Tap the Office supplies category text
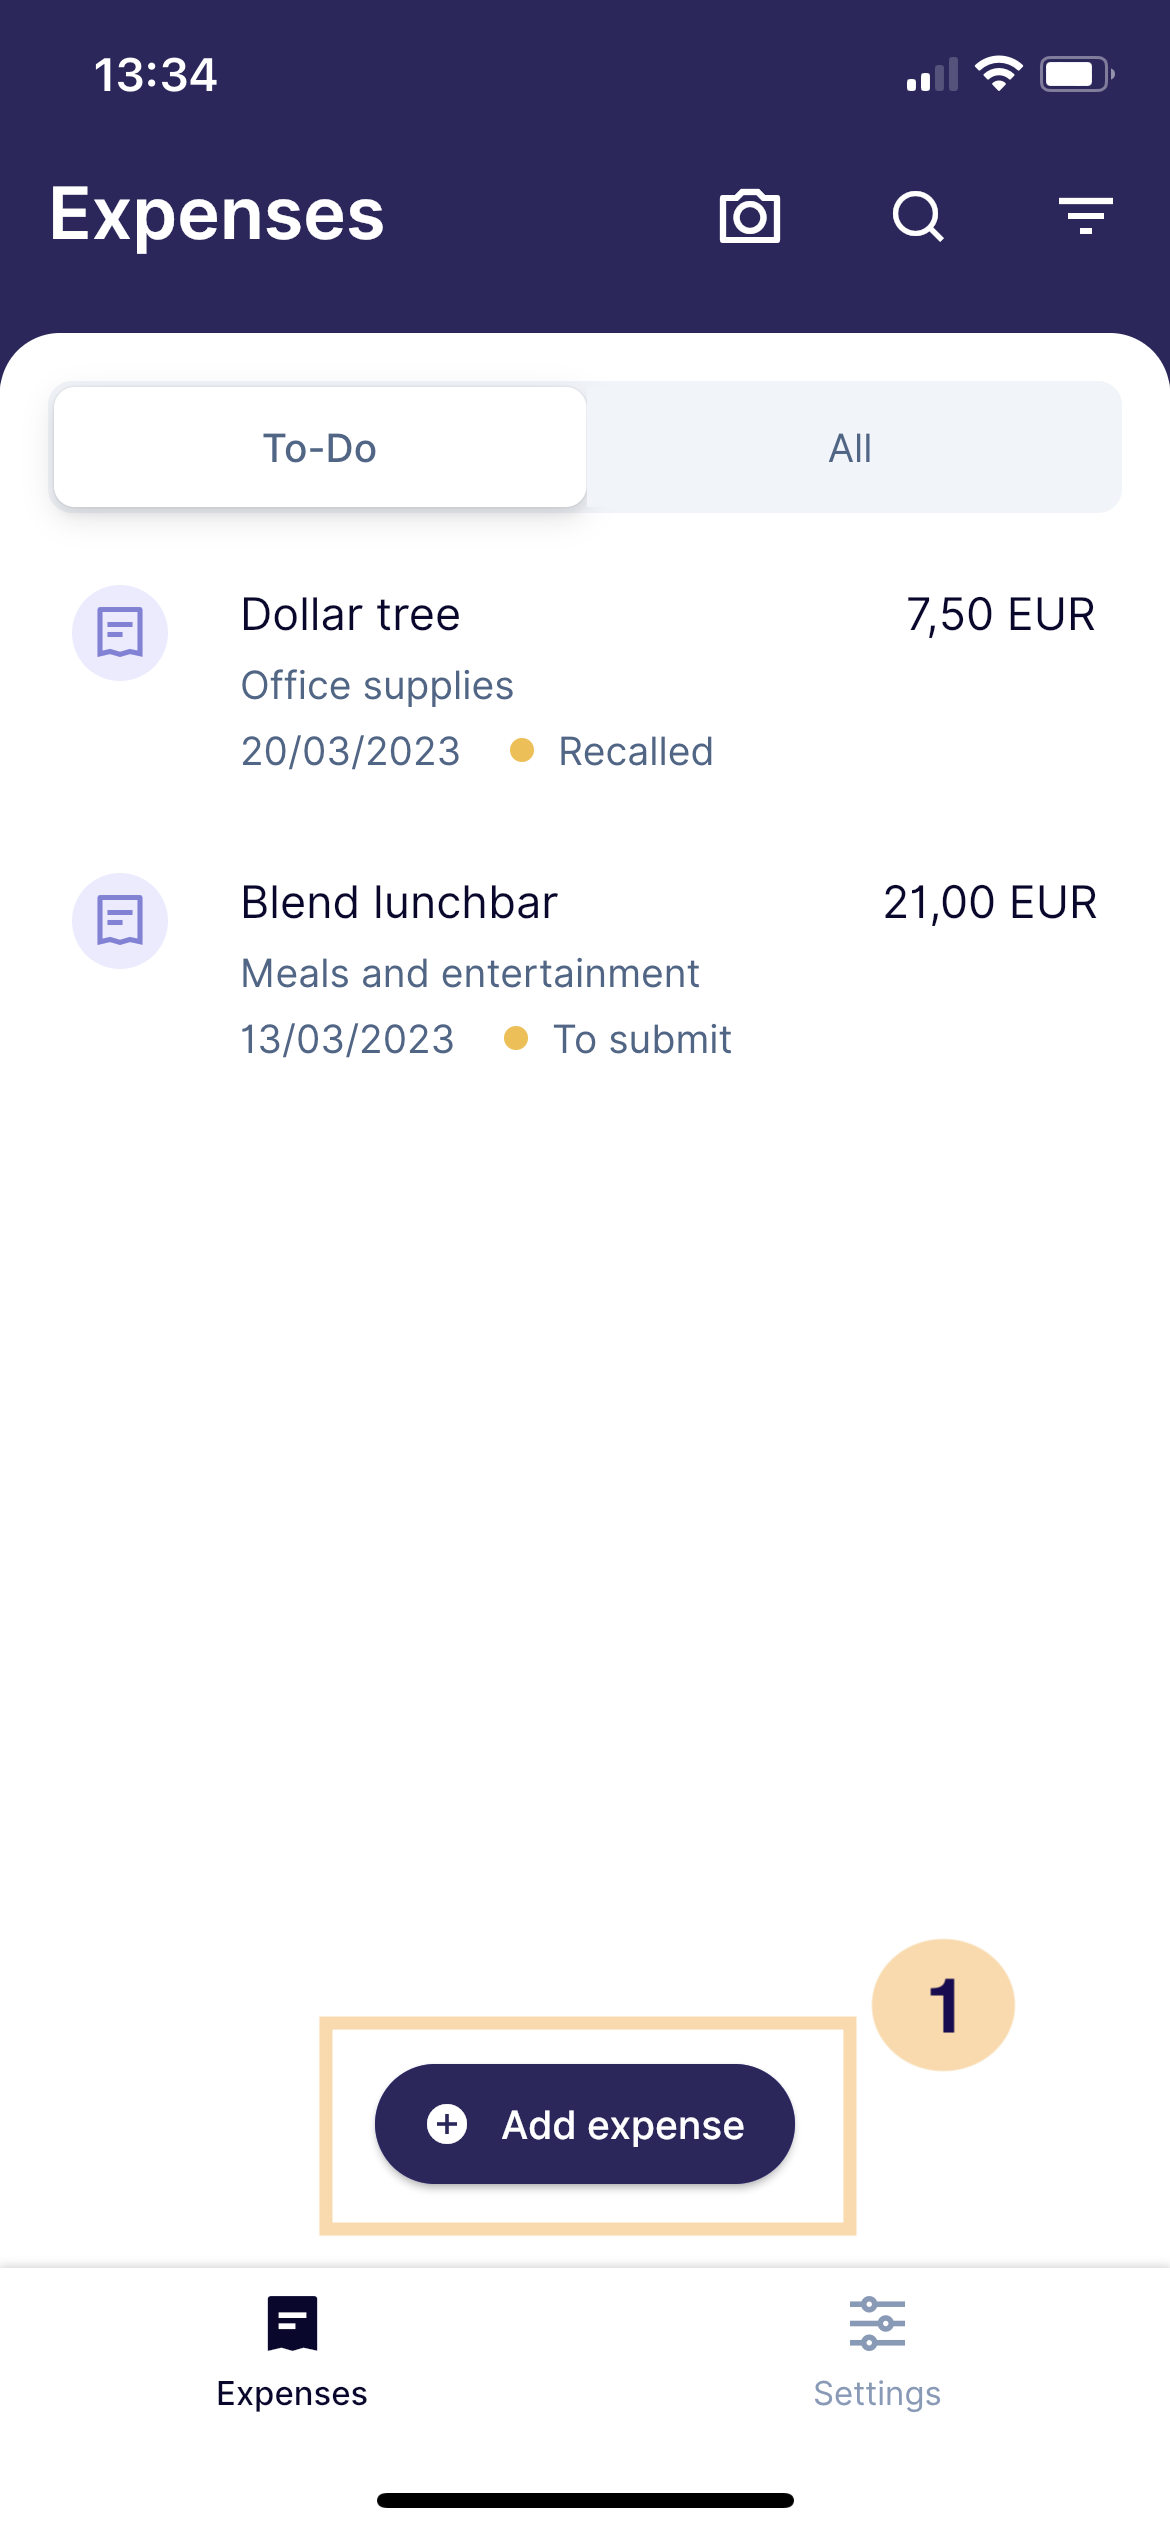 pyautogui.click(x=377, y=686)
